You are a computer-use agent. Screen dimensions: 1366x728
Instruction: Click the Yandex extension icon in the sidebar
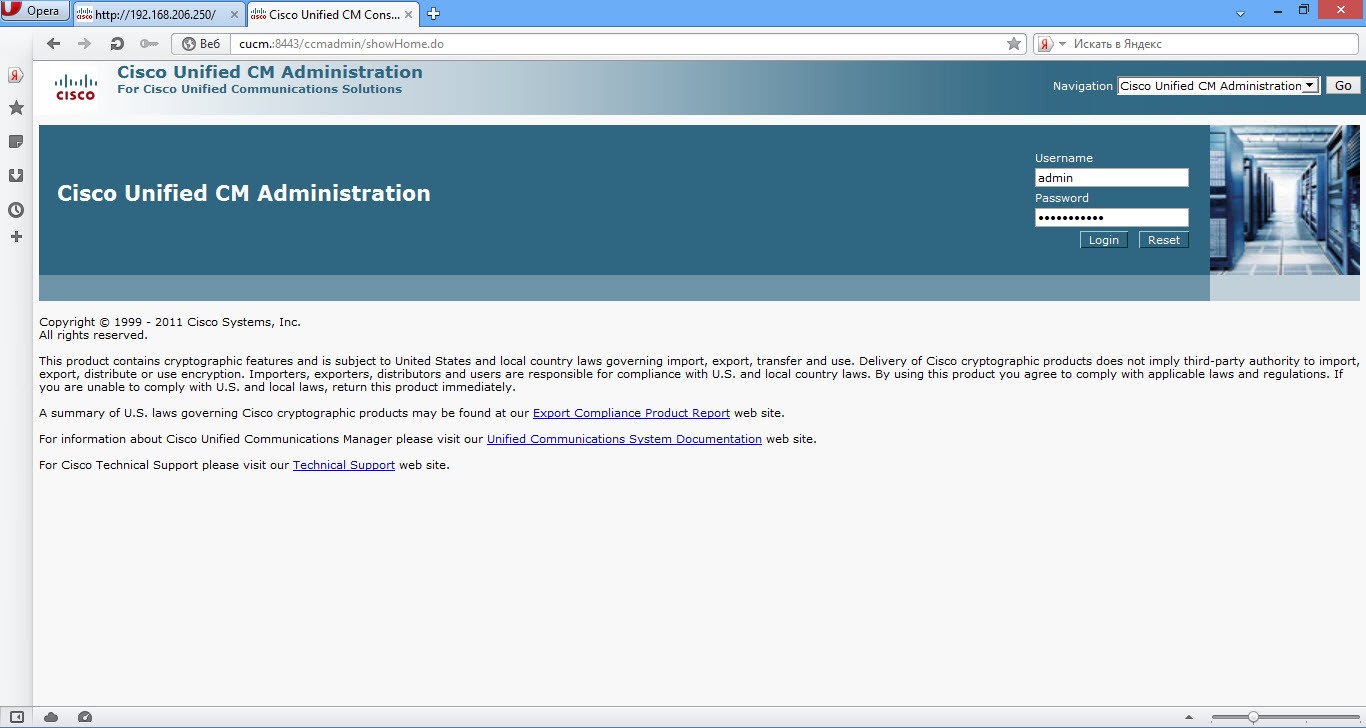[15, 74]
